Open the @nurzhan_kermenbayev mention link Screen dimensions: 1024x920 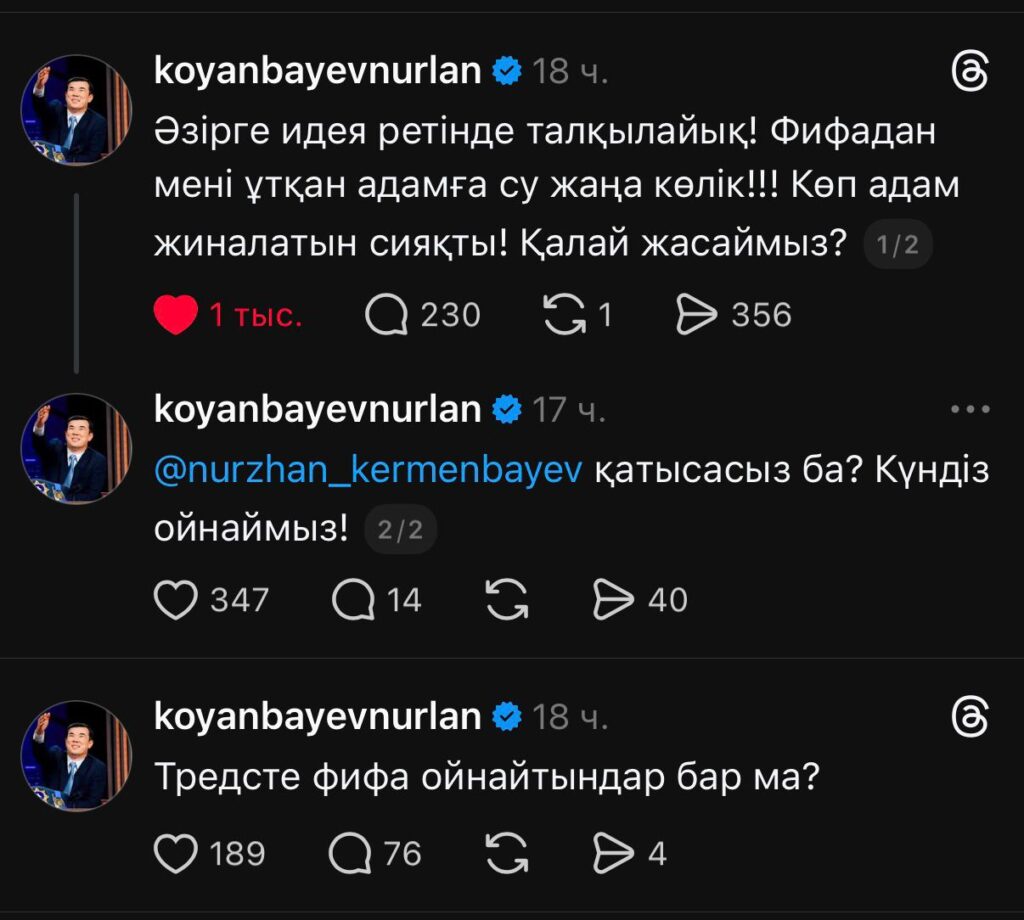coord(368,471)
